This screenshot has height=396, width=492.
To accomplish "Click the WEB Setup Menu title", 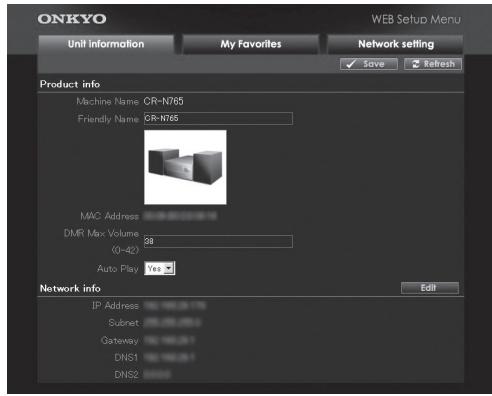I will pos(416,19).
